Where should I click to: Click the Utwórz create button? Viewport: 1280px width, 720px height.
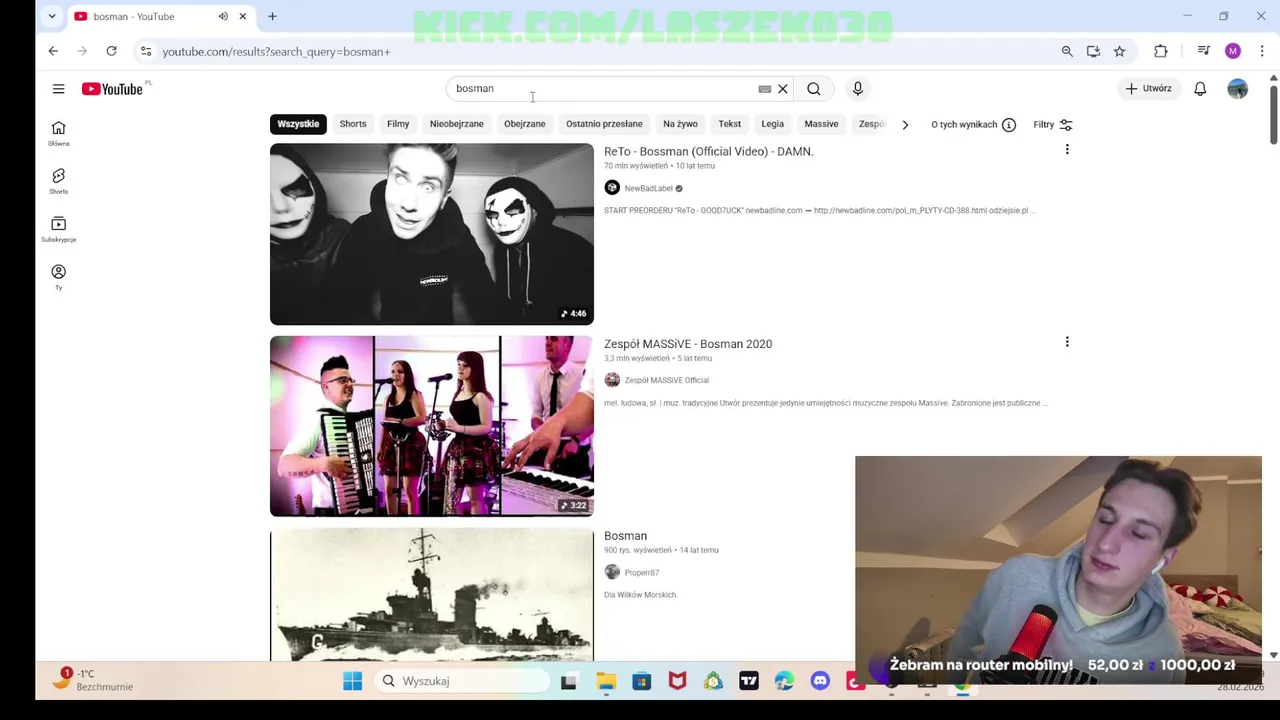click(1147, 89)
